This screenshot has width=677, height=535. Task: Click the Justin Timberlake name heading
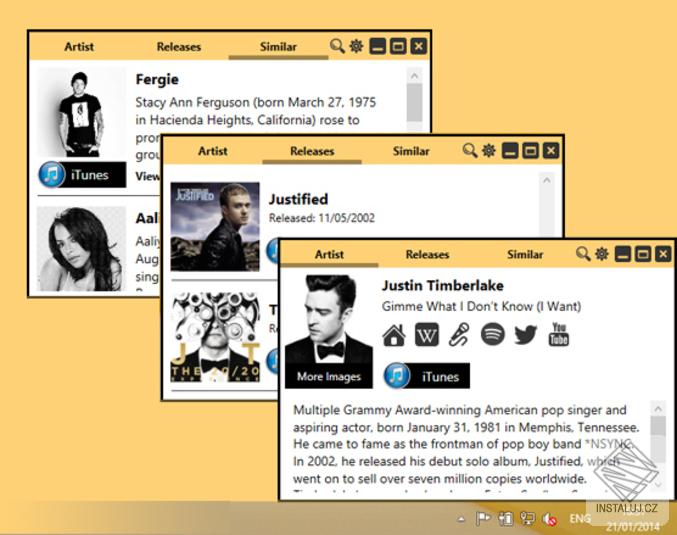tap(443, 285)
